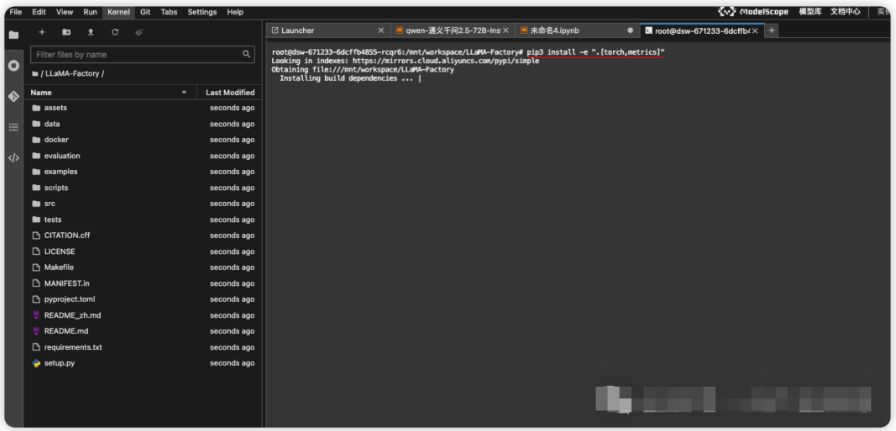Click unsaved dot on 未命名4.ipynb tab
This screenshot has height=431, width=896.
point(630,31)
